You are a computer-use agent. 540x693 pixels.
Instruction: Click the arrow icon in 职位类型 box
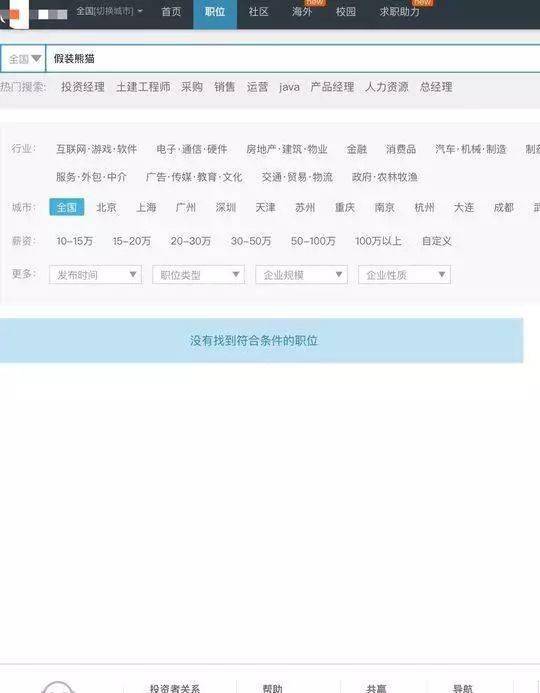[236, 274]
